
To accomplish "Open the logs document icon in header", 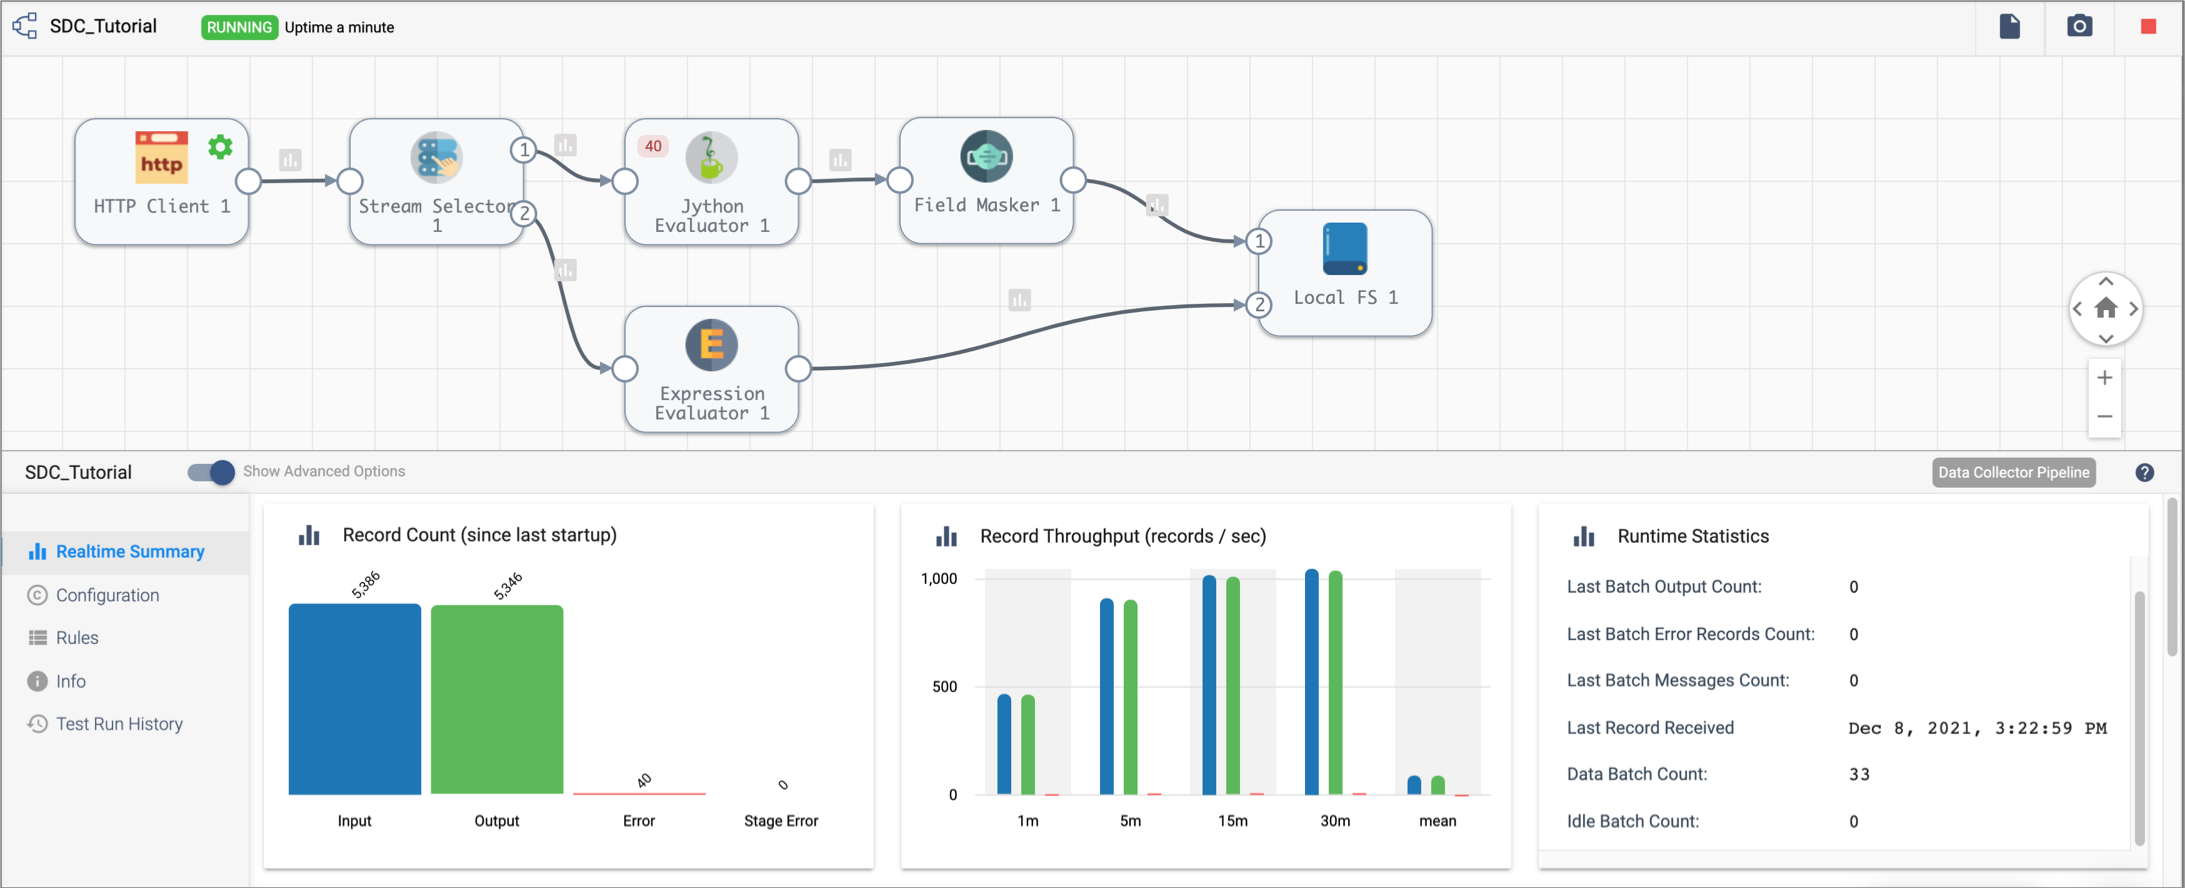I will (x=2010, y=27).
